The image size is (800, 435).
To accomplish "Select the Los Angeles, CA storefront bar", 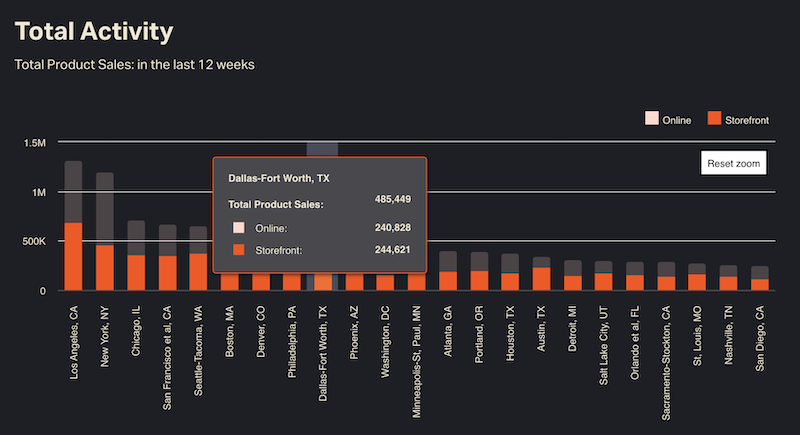I will [73, 256].
